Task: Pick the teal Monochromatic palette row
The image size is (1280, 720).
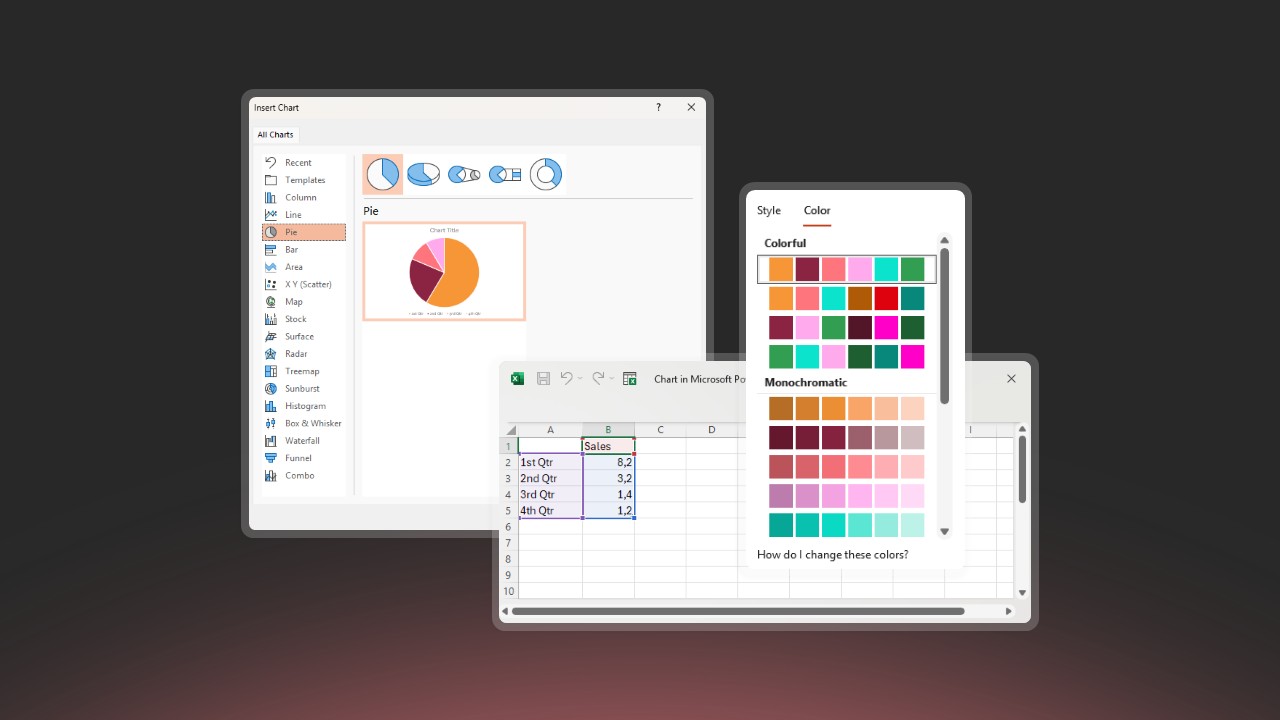Action: 847,525
